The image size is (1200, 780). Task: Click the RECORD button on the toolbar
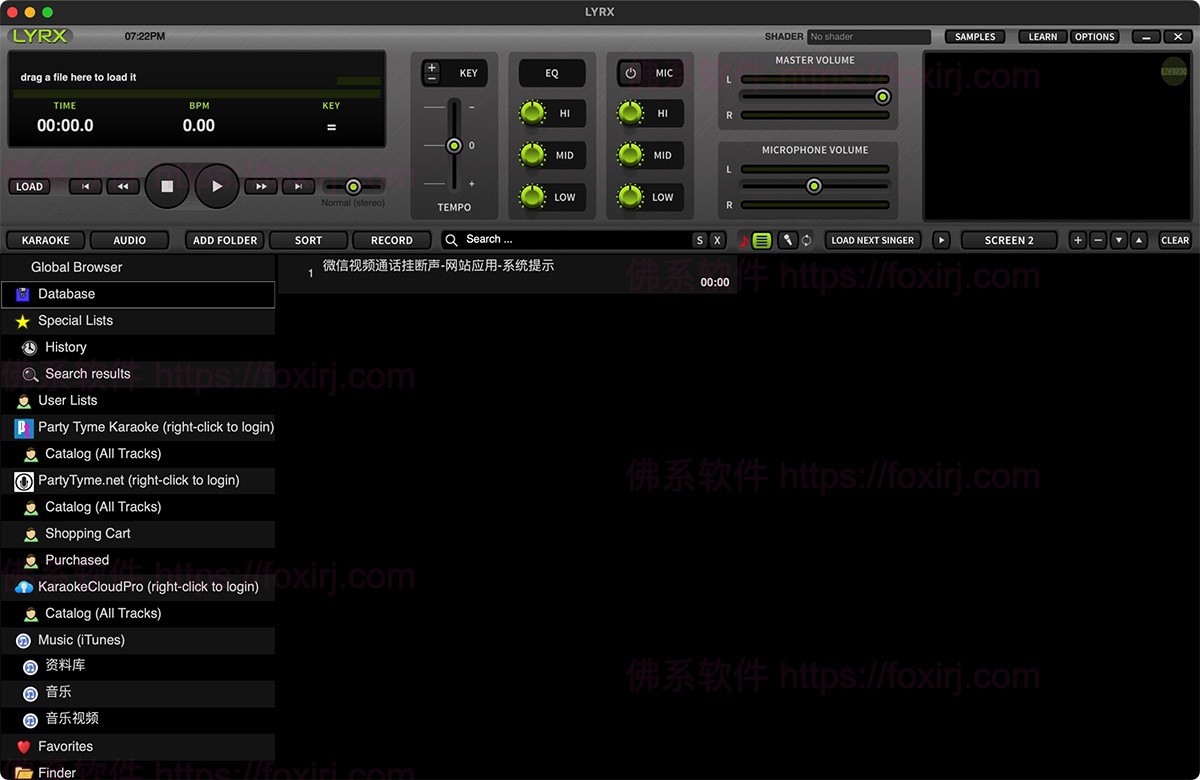pos(391,240)
